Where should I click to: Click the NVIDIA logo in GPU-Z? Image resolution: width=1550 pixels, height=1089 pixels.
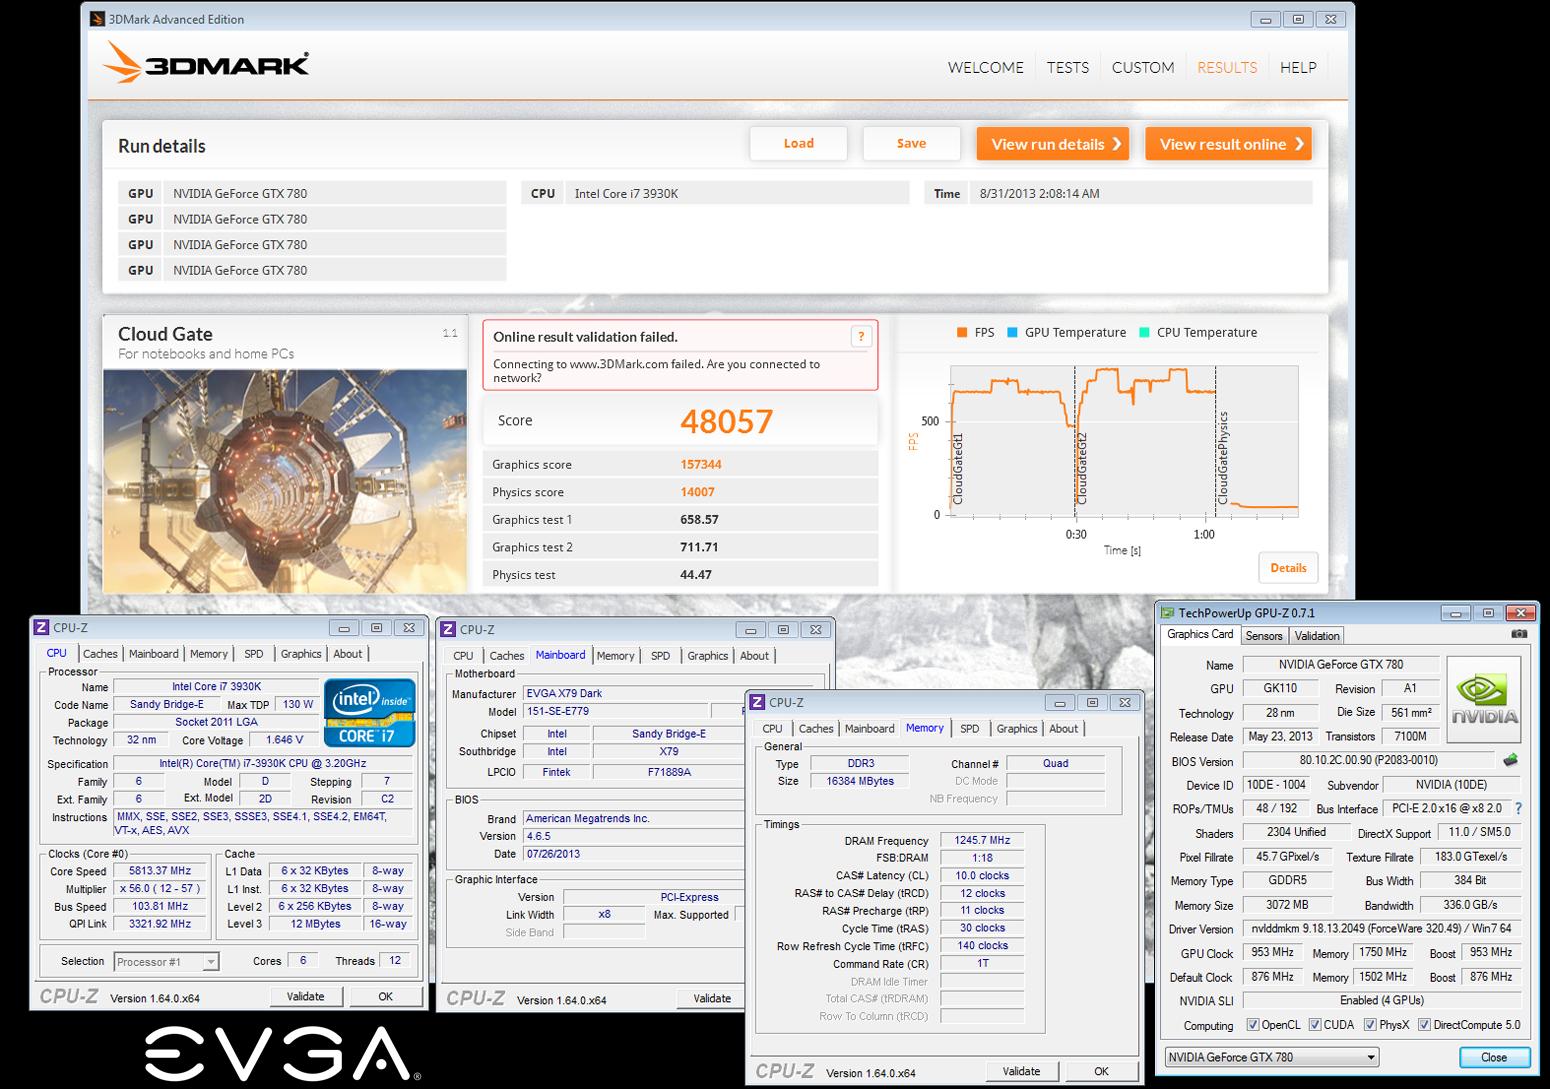tap(1483, 699)
